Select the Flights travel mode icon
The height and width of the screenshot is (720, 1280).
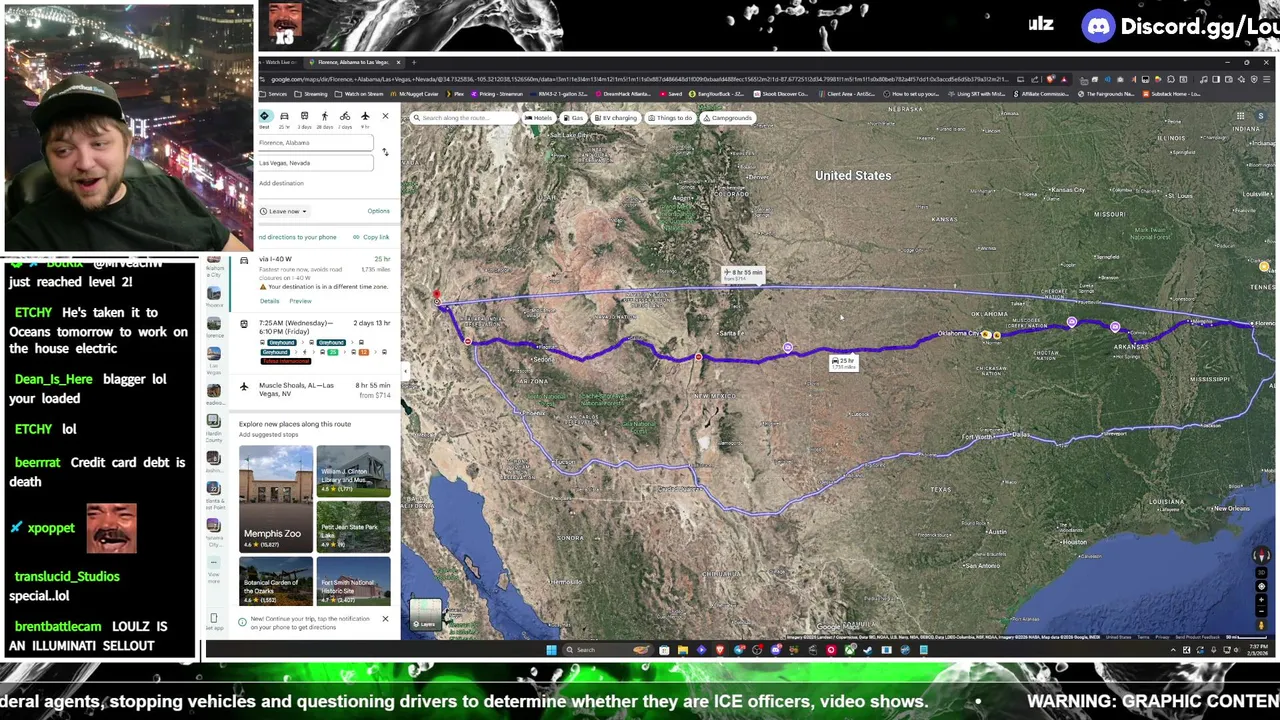click(365, 117)
